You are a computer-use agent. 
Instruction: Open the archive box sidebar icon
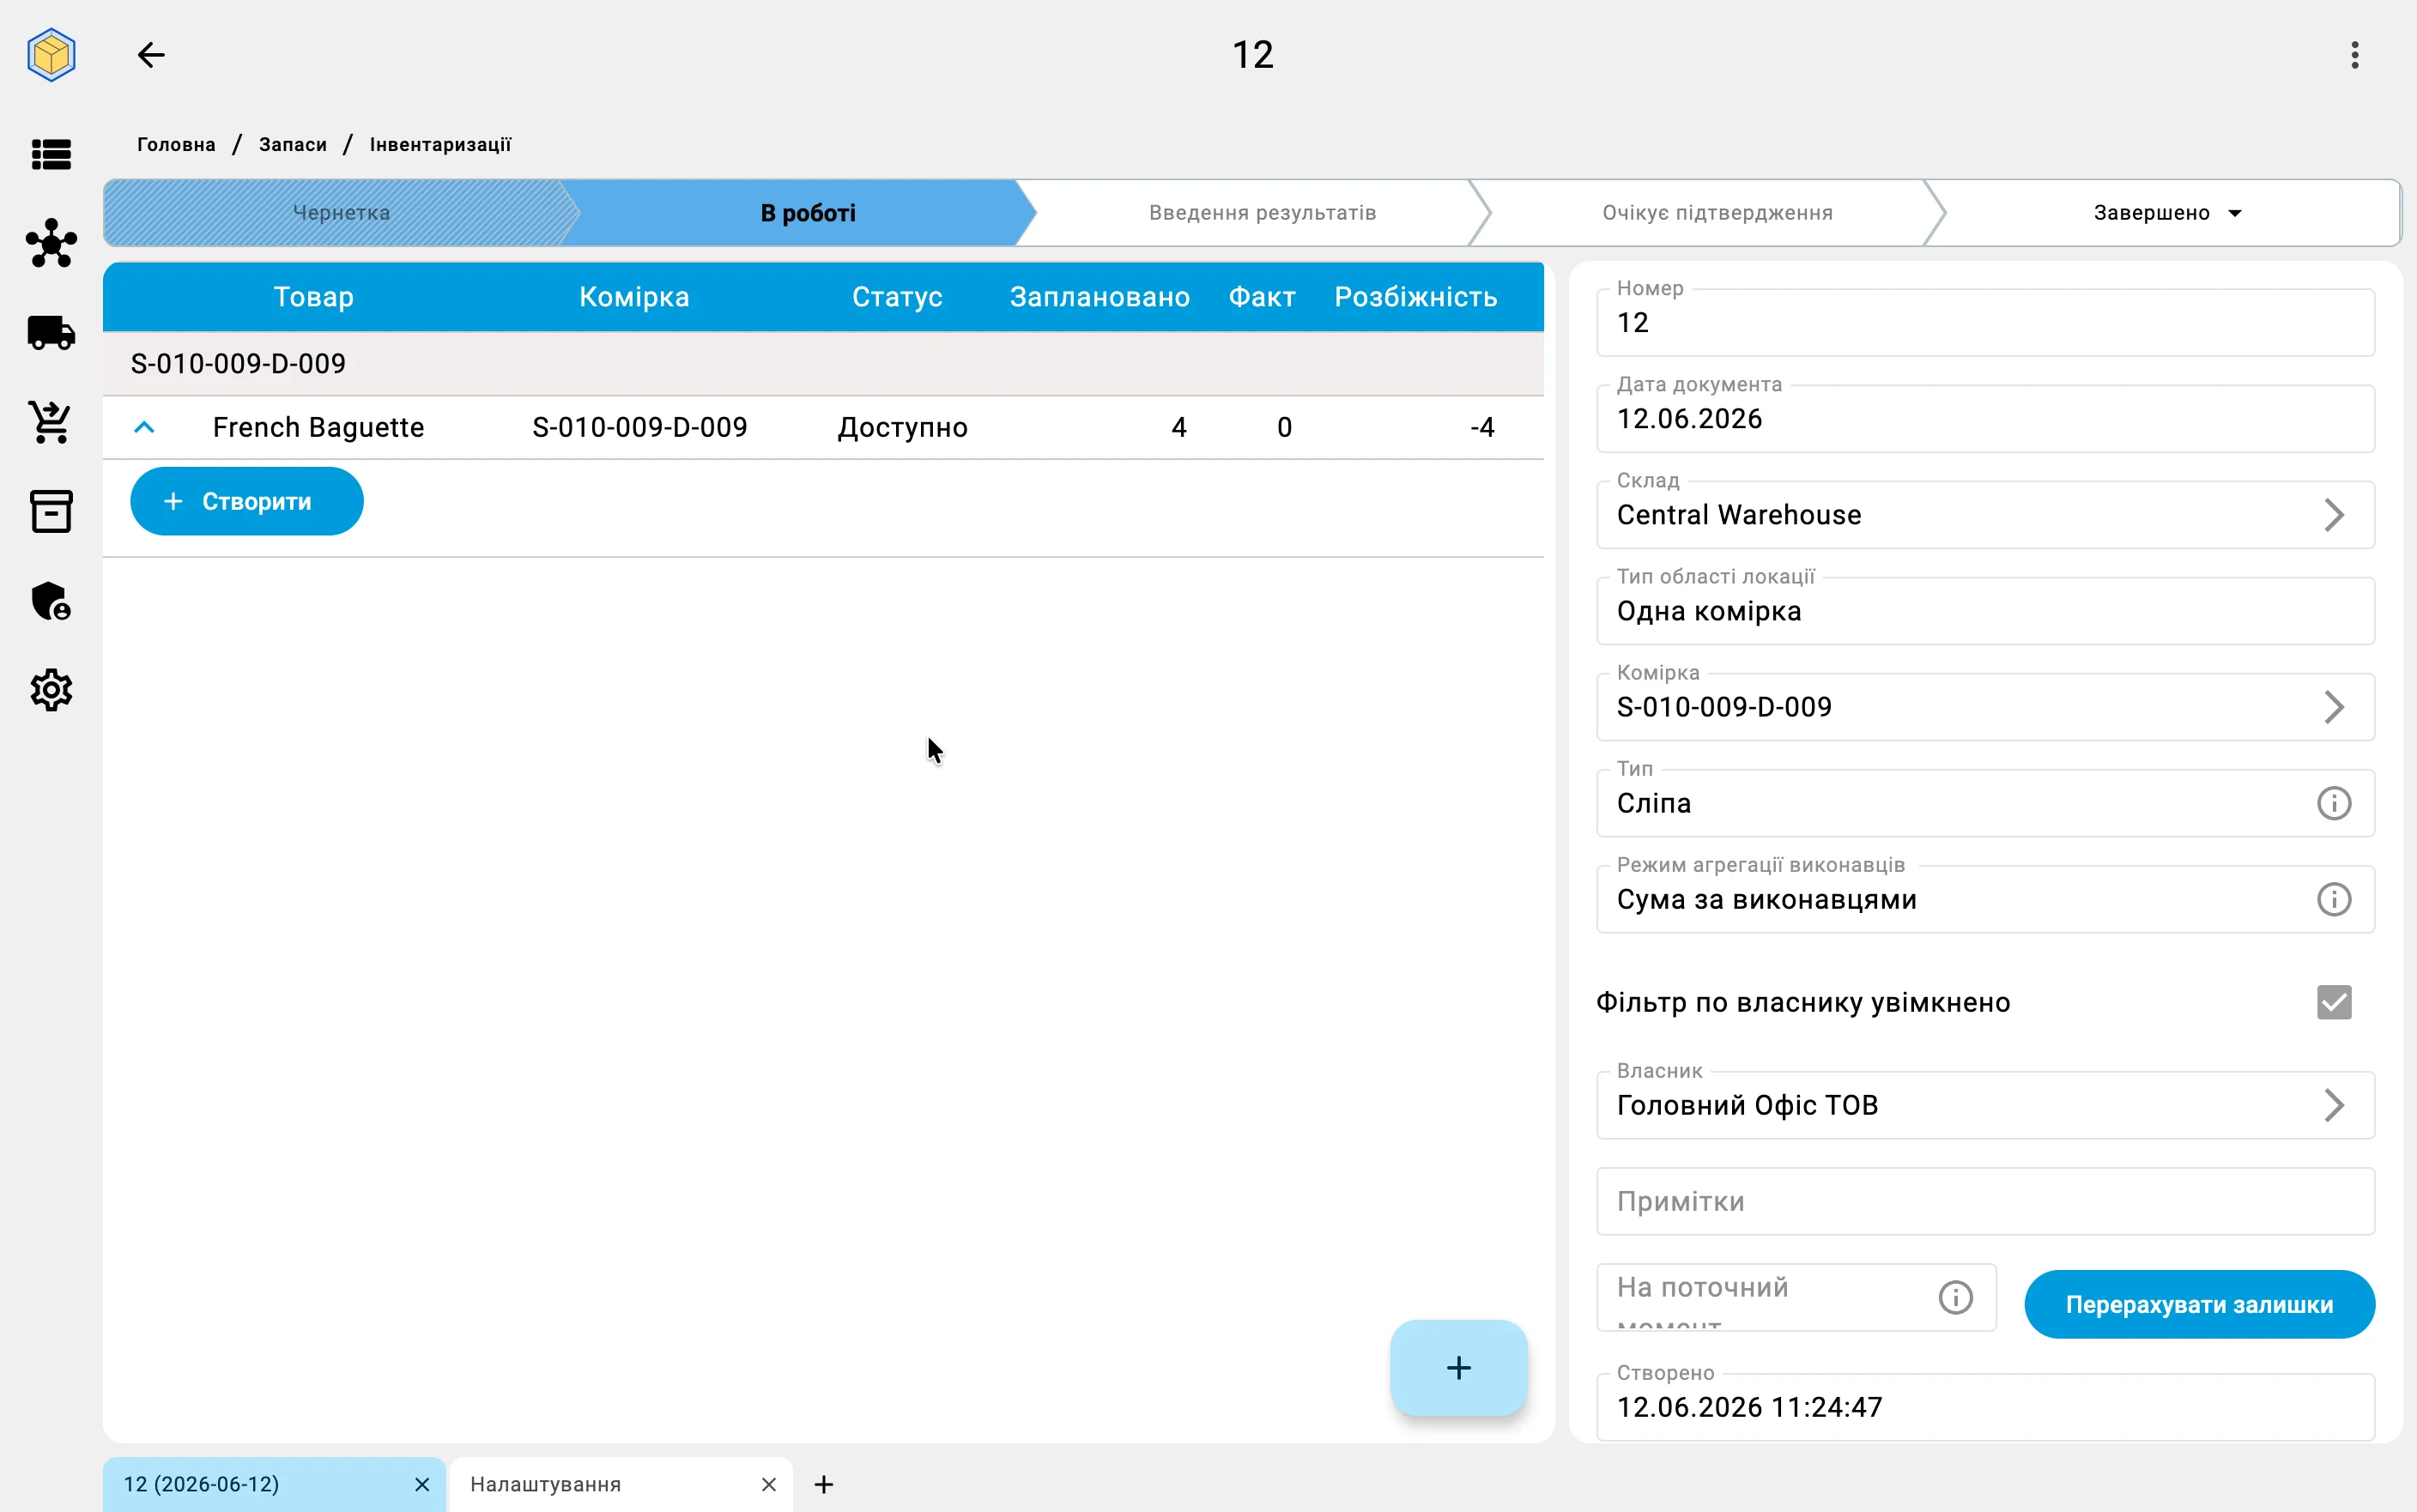click(51, 511)
